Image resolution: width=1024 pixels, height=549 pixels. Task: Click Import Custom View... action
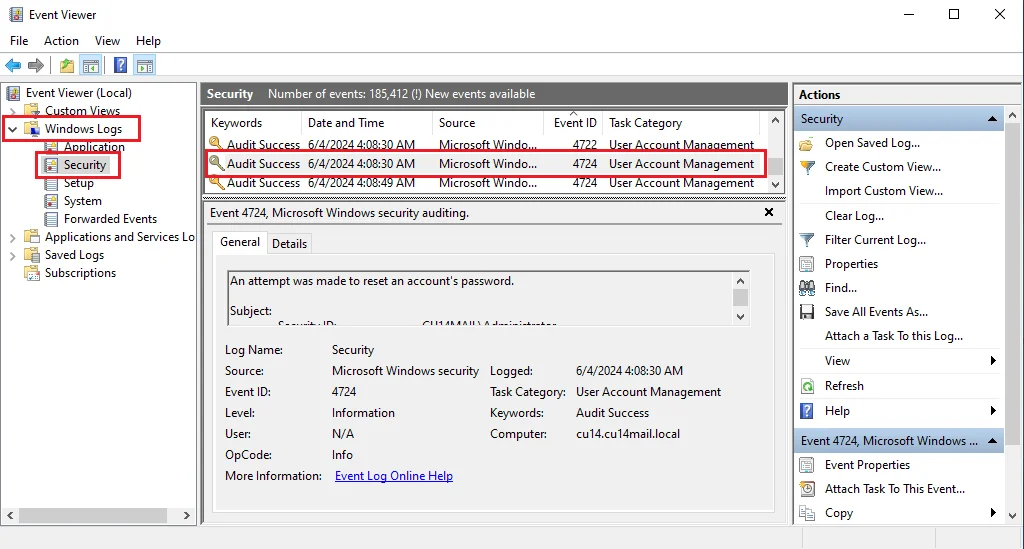[884, 191]
